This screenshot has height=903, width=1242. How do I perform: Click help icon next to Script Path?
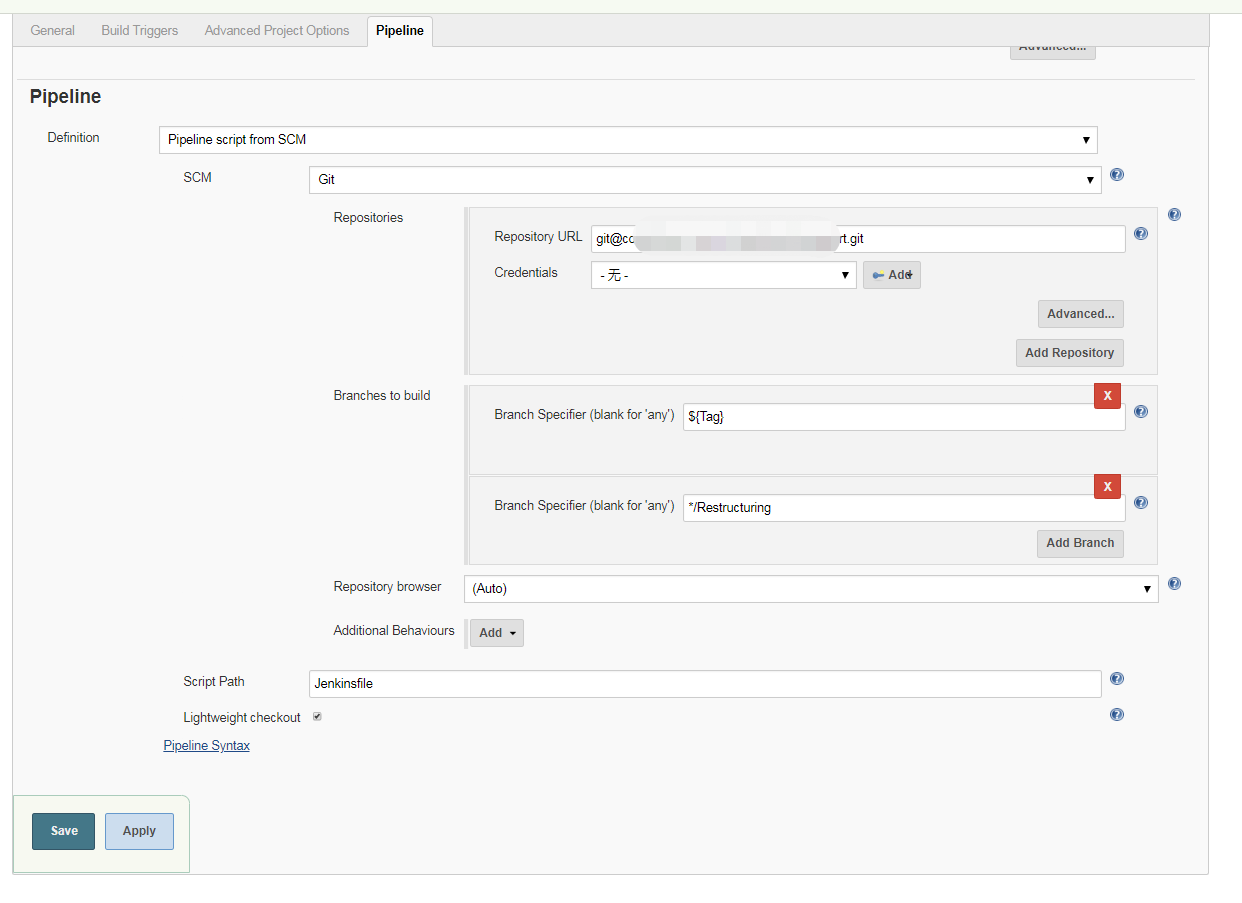(x=1117, y=679)
